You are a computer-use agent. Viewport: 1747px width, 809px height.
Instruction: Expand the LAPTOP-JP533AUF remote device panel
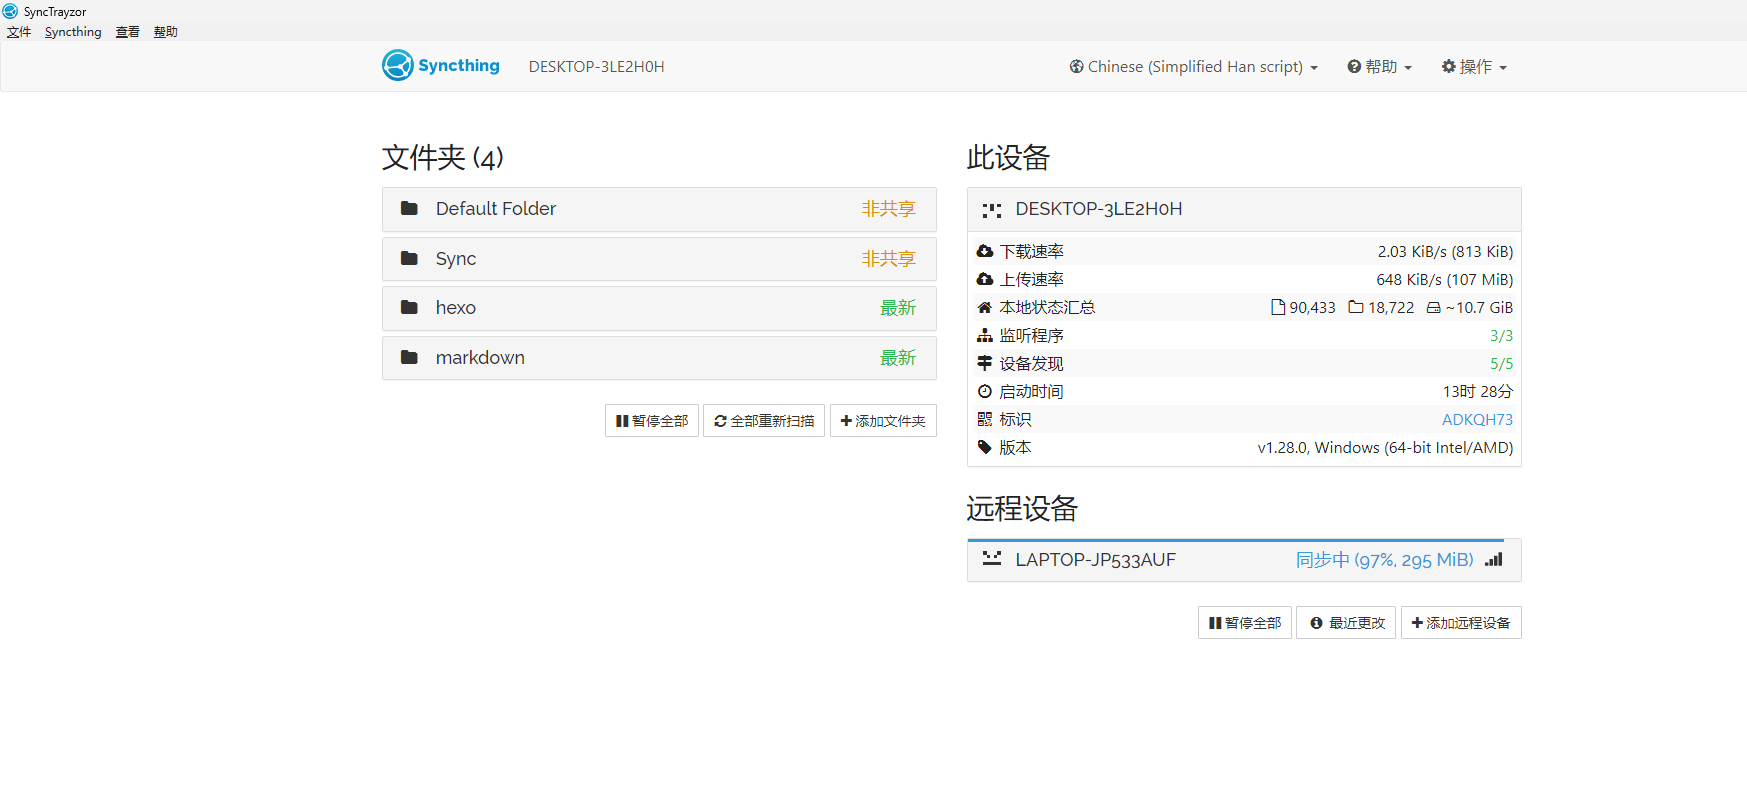pyautogui.click(x=1244, y=561)
